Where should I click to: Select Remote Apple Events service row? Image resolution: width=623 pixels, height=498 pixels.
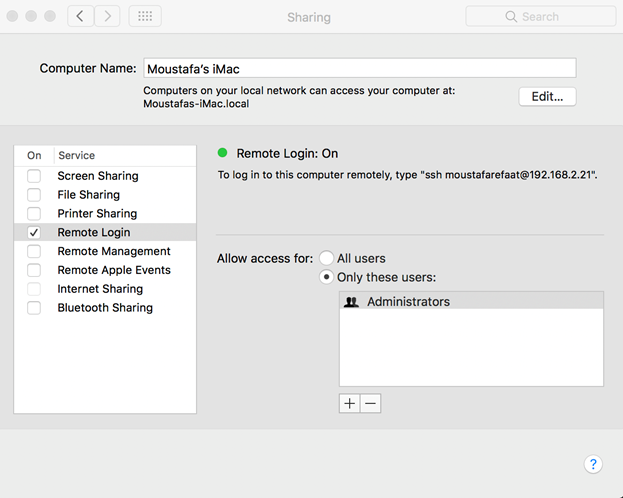[113, 270]
